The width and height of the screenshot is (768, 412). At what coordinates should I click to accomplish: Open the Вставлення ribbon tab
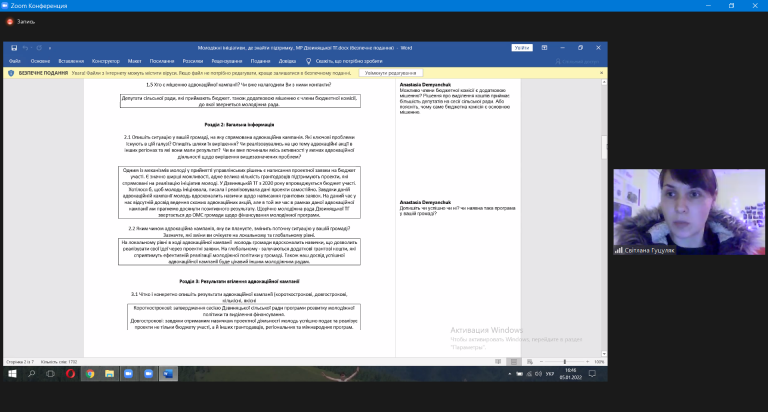click(x=71, y=61)
